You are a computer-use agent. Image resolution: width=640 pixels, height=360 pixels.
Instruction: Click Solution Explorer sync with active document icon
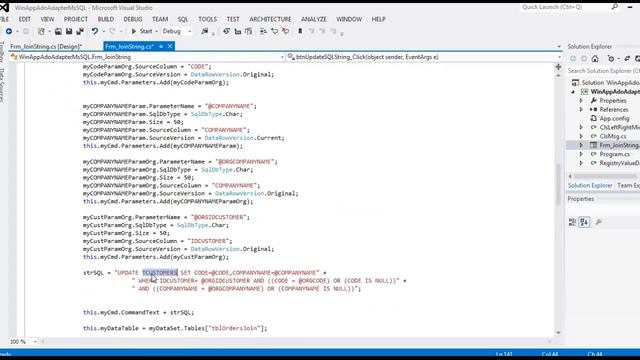click(x=627, y=59)
